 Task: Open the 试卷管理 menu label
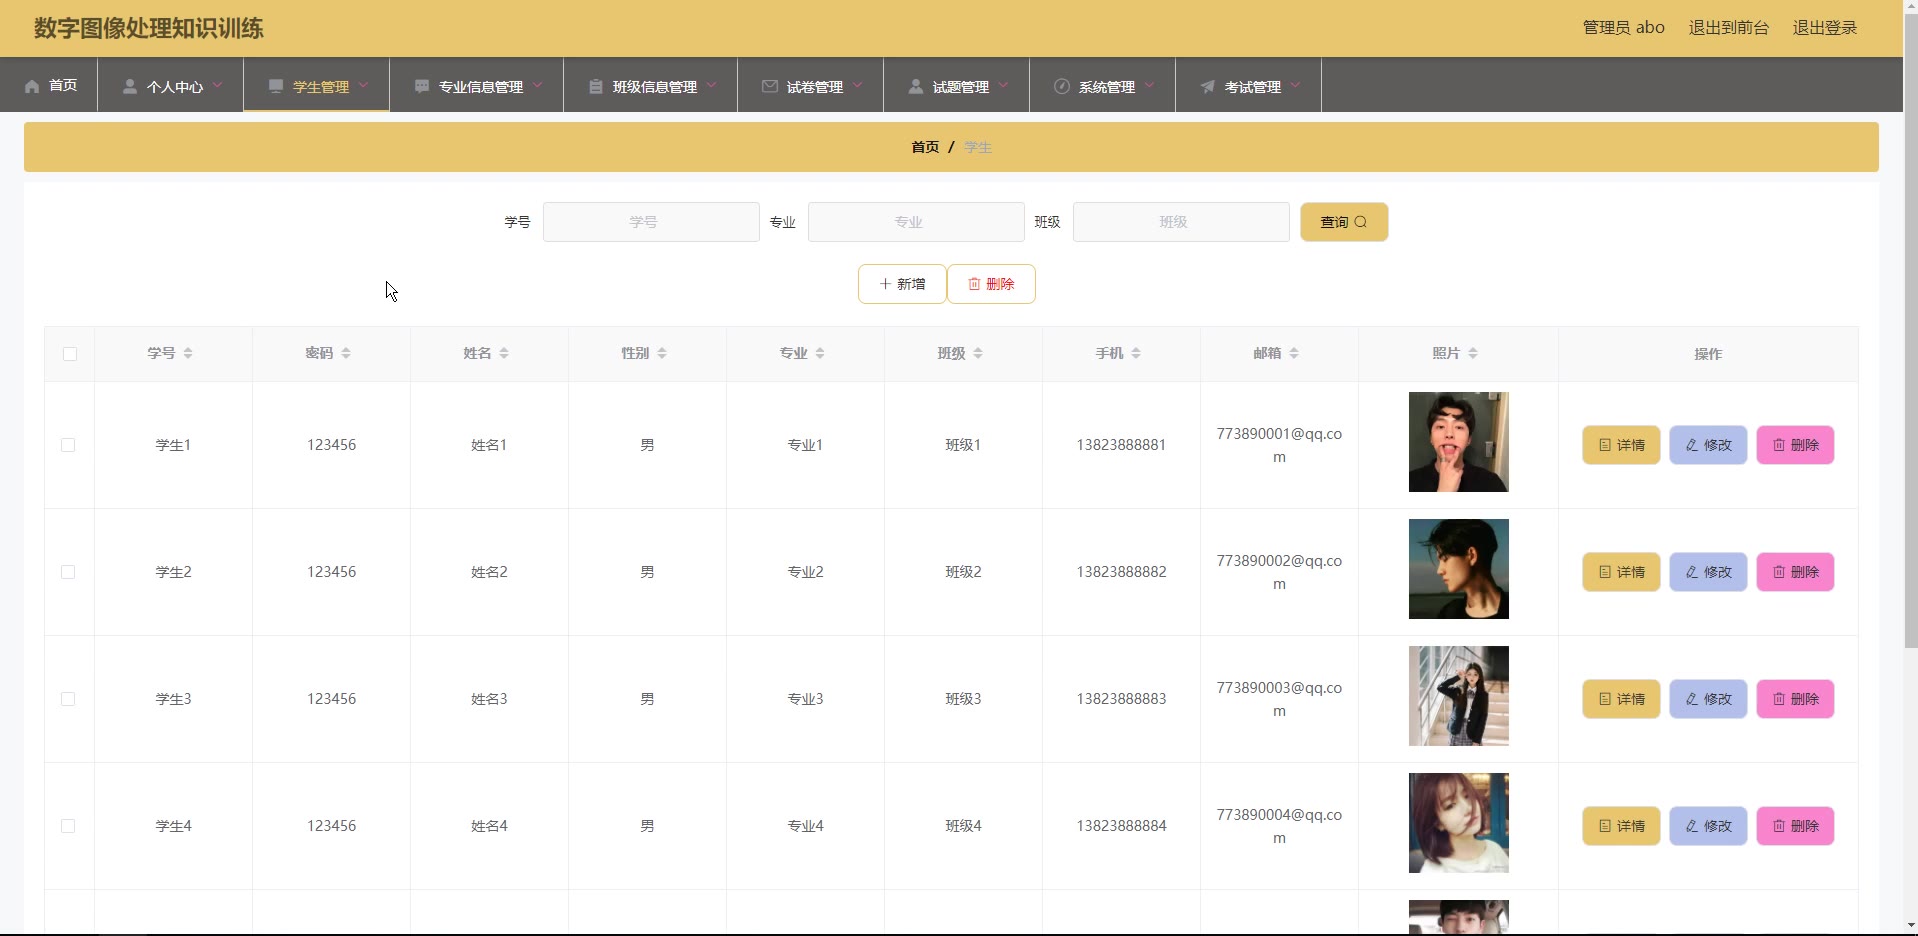pos(815,87)
